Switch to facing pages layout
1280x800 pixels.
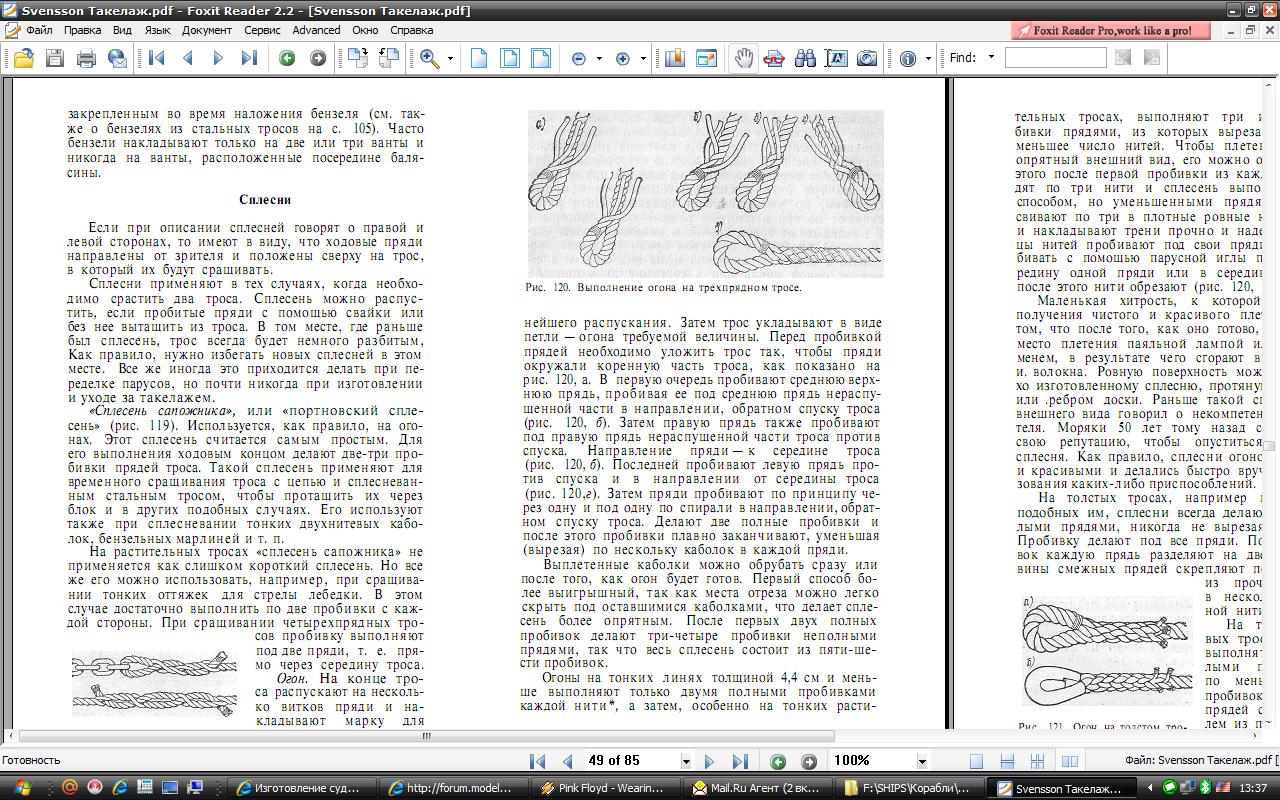click(1070, 762)
